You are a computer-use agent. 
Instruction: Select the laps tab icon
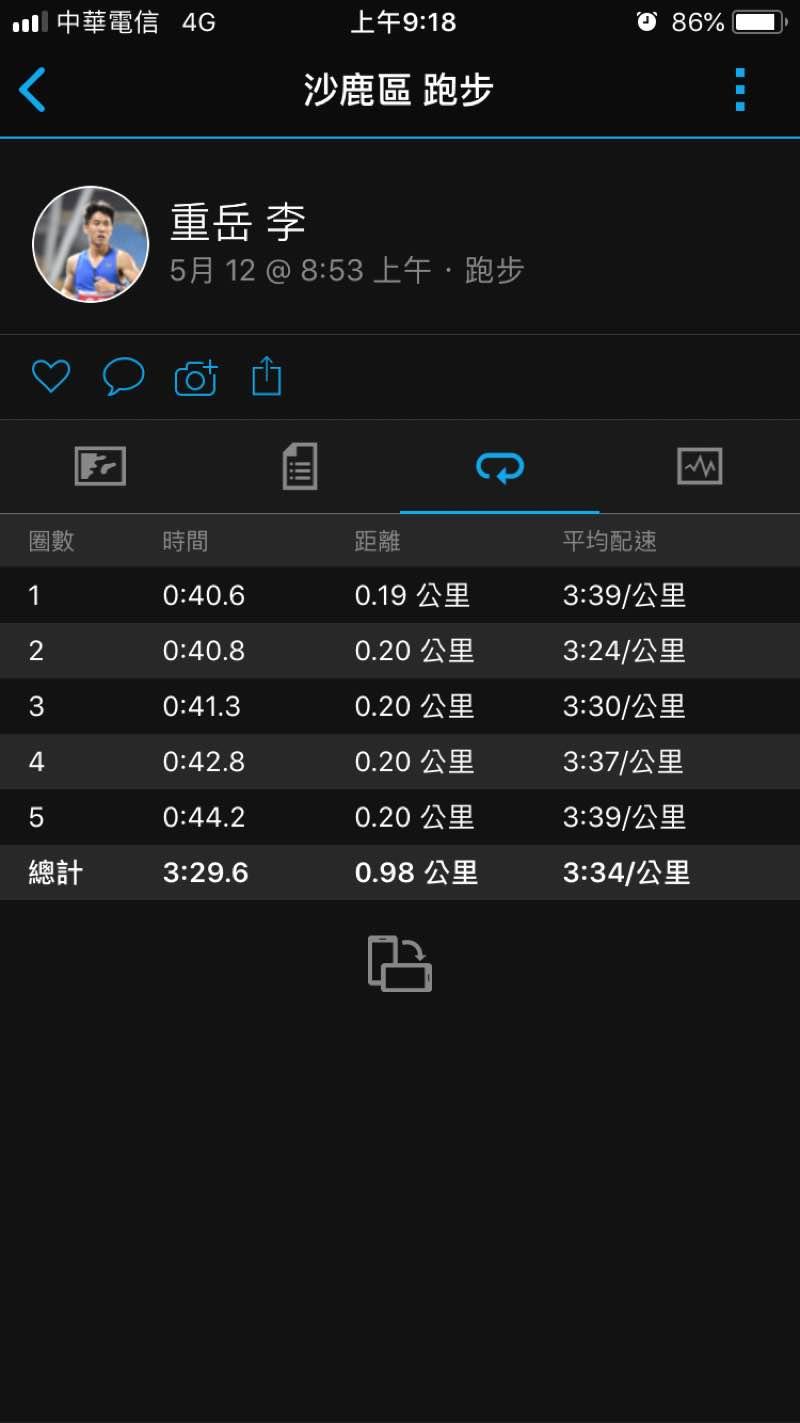pyautogui.click(x=500, y=466)
